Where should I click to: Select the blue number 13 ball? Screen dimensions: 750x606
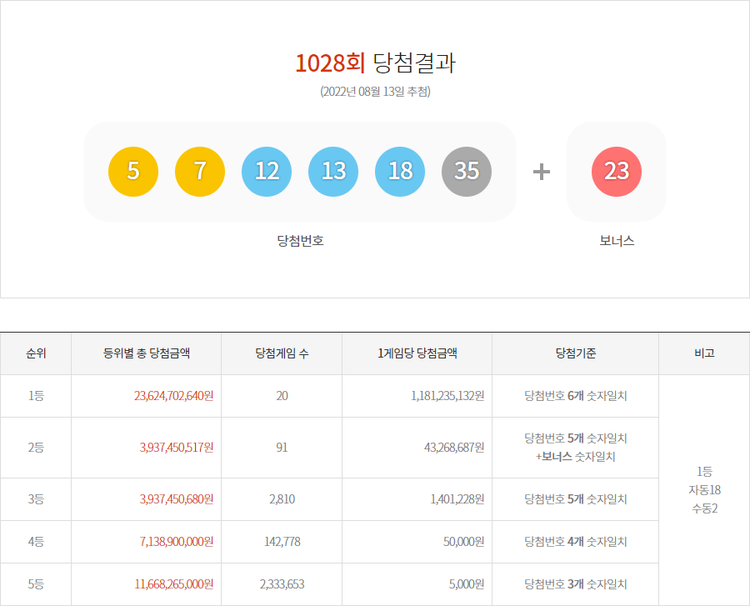point(333,171)
